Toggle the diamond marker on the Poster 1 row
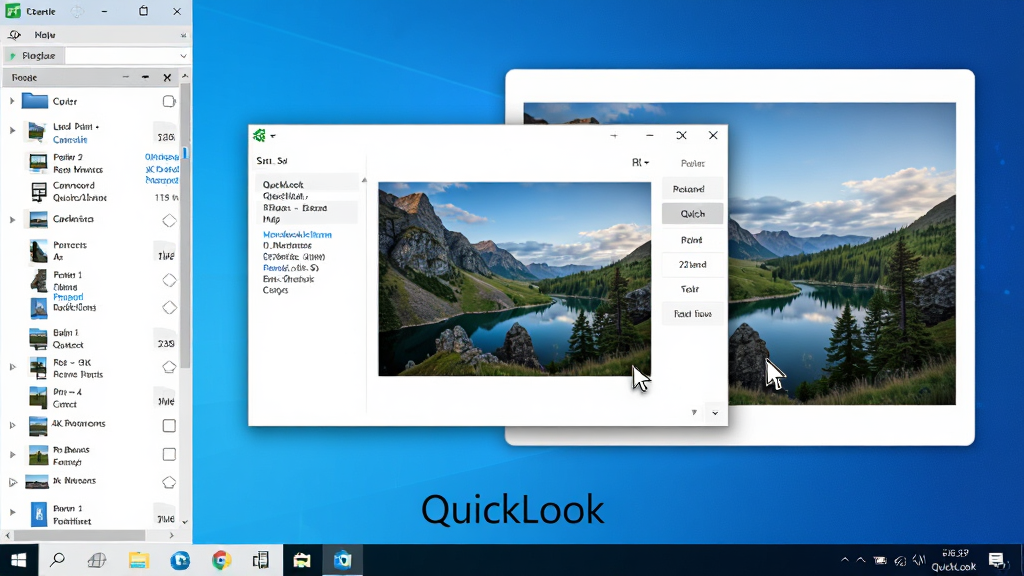The image size is (1024, 576). pos(169,280)
